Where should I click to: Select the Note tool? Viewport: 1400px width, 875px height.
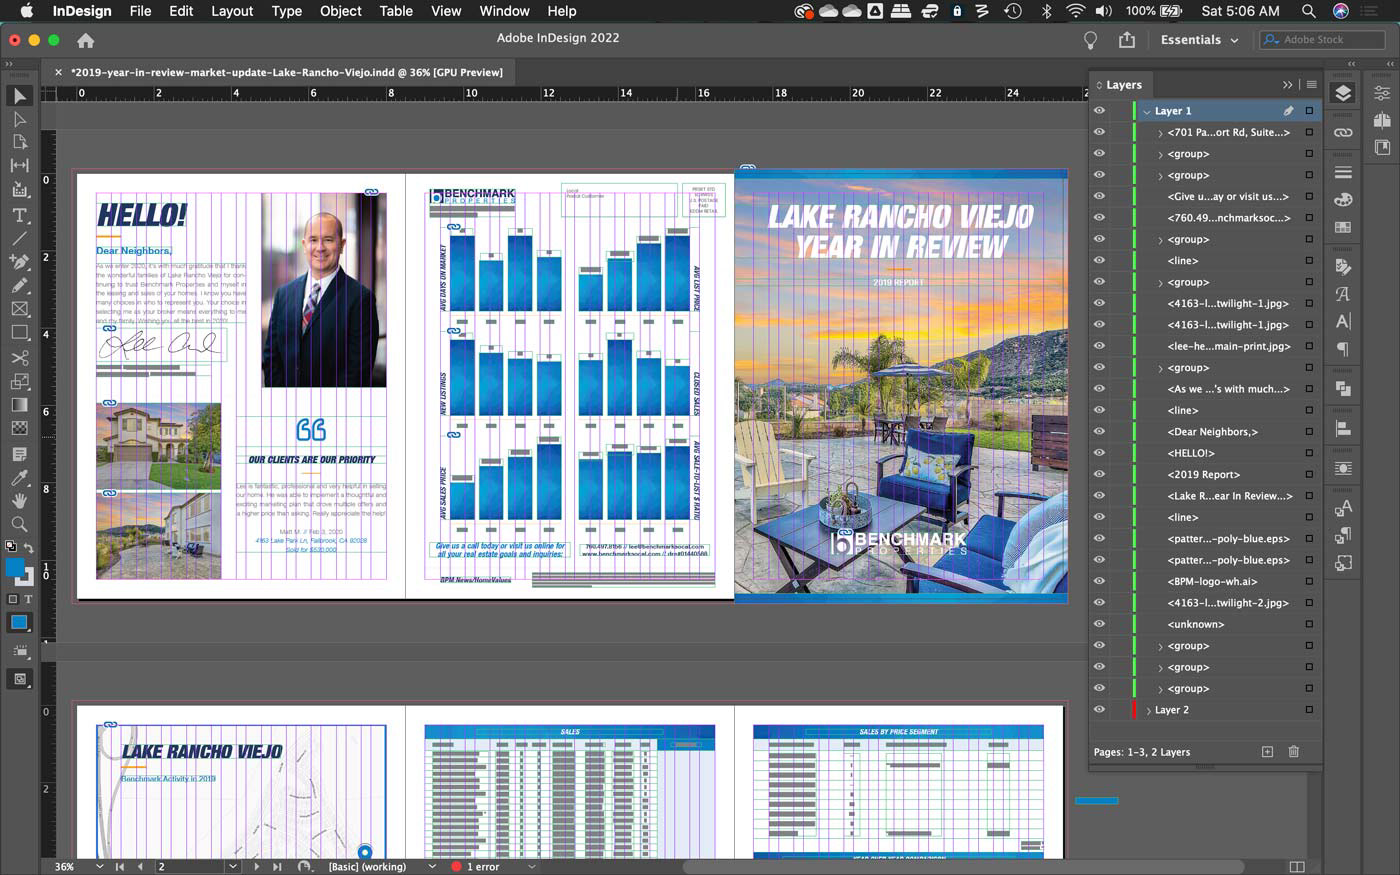[x=19, y=454]
